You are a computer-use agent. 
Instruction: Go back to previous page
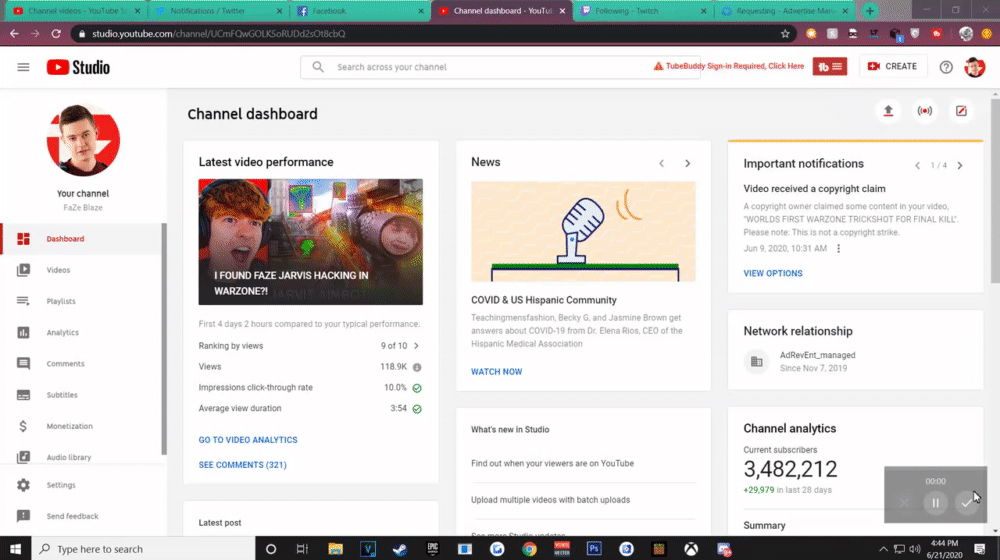[x=14, y=34]
